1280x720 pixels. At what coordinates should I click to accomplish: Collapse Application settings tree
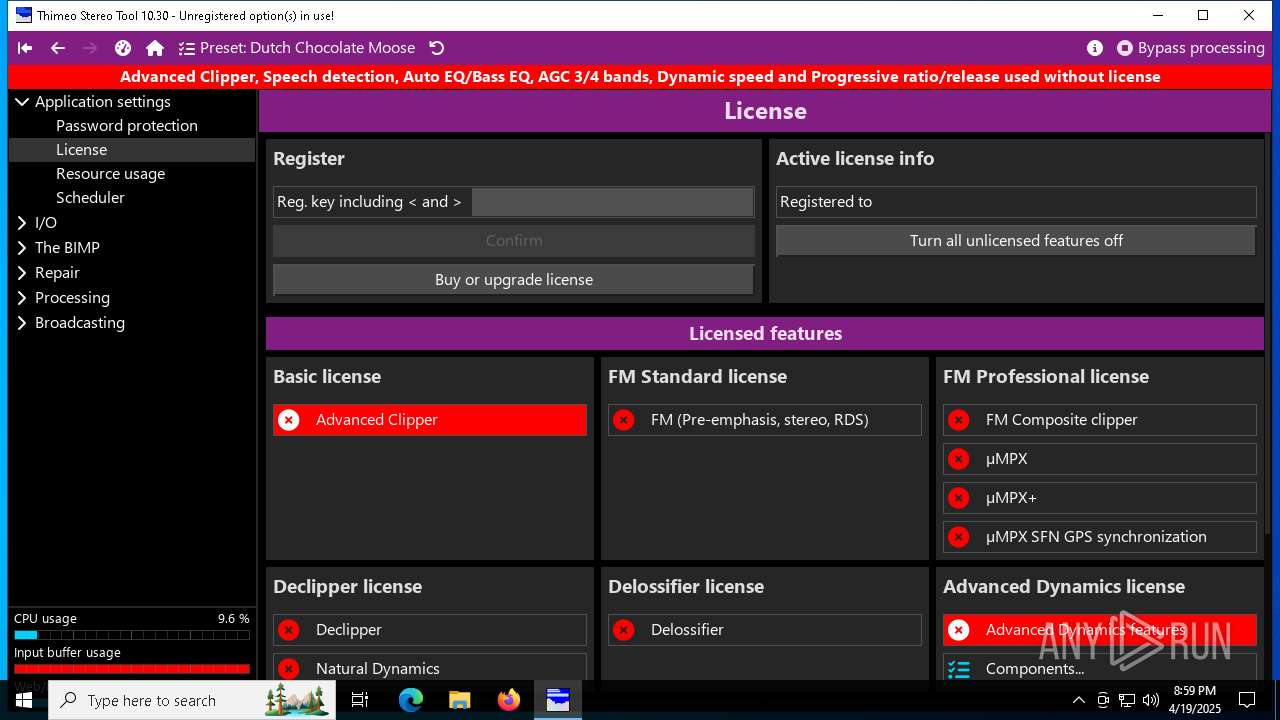coord(22,101)
